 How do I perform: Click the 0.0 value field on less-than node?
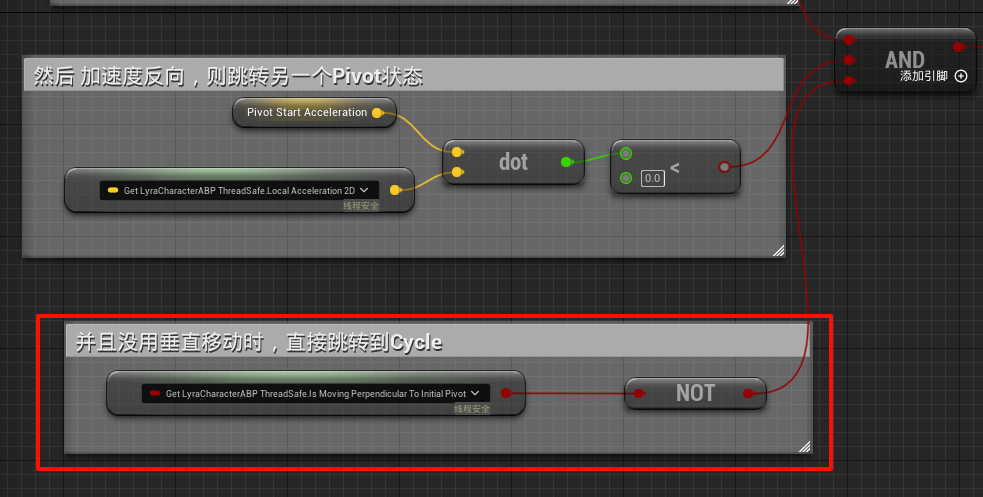pyautogui.click(x=653, y=179)
